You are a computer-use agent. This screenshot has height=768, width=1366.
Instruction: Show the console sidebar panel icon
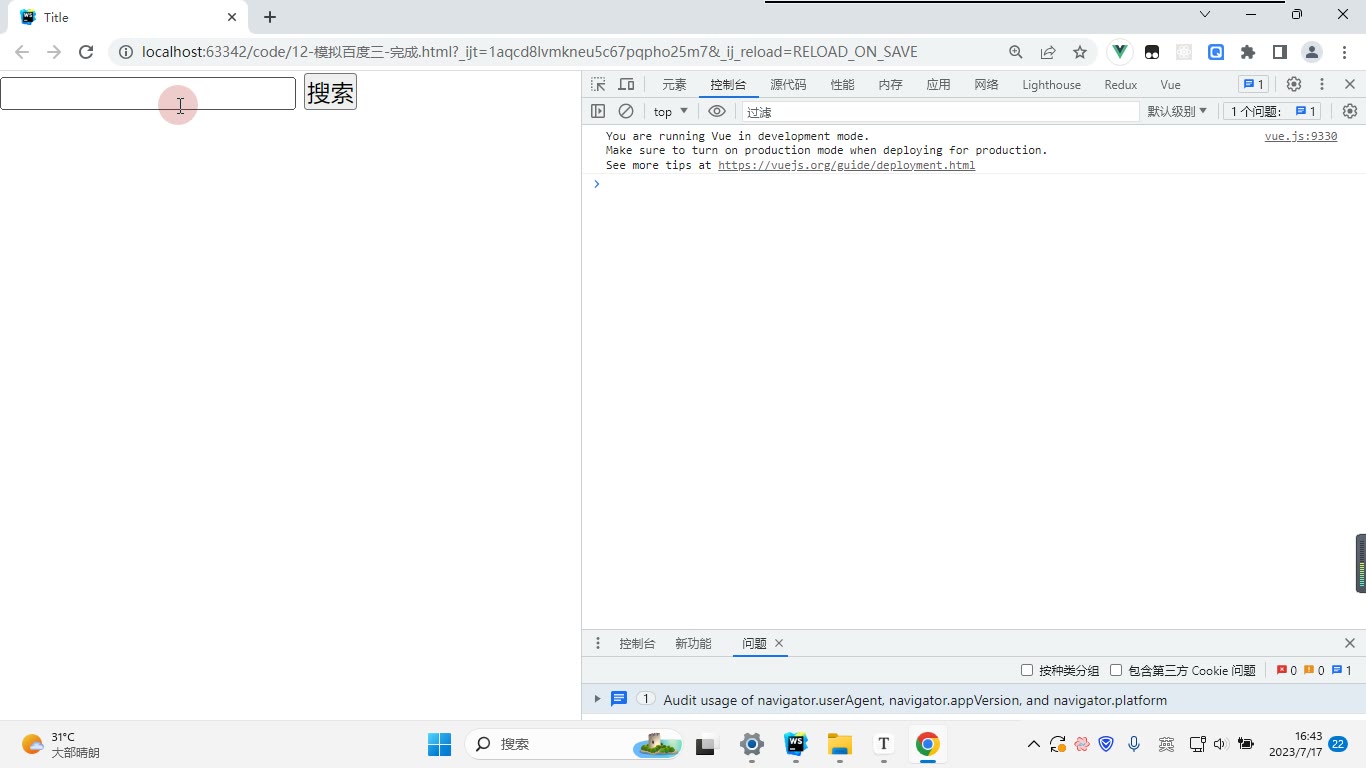click(598, 111)
